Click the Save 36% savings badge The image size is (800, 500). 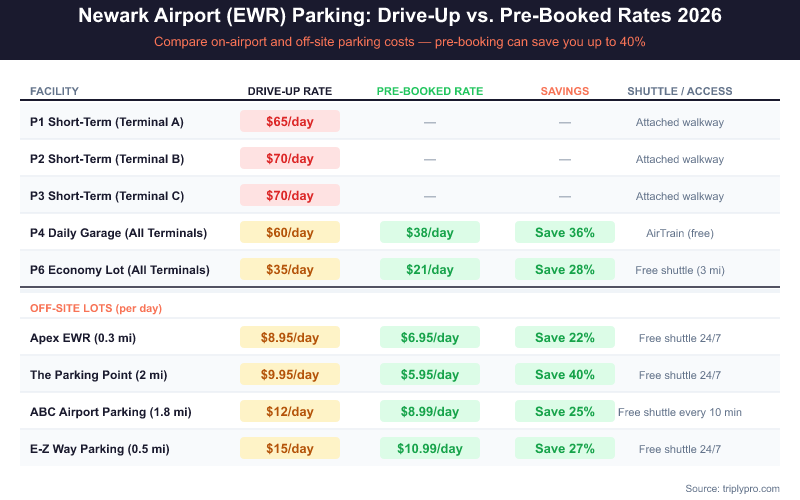(565, 232)
